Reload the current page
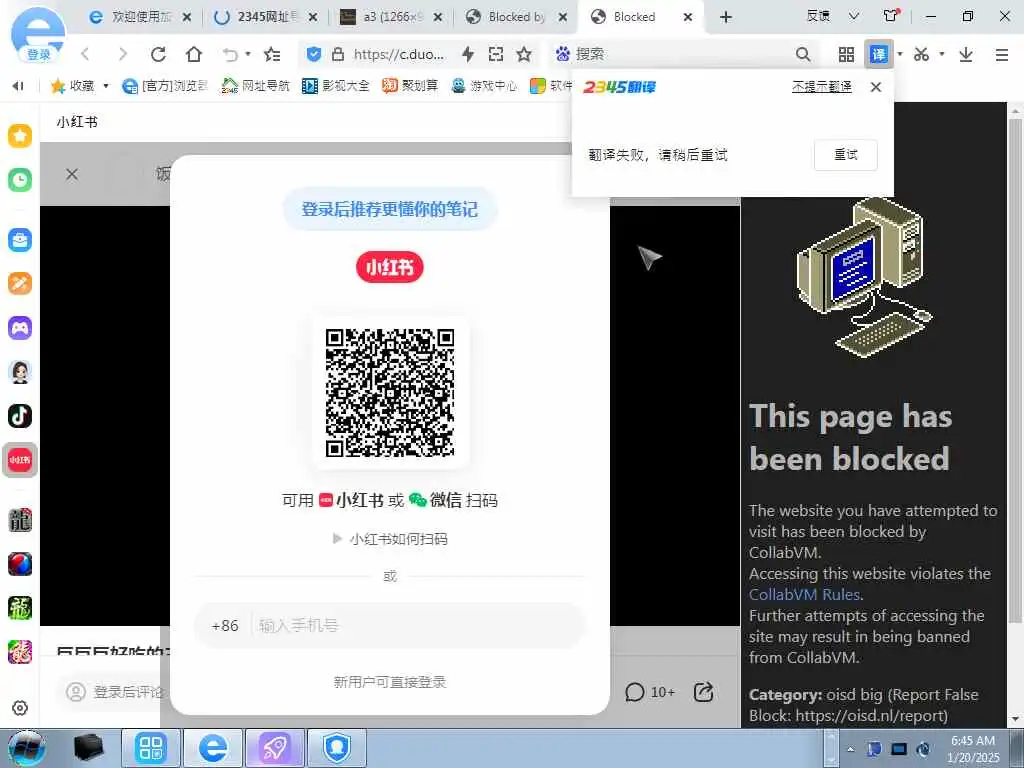This screenshot has width=1024, height=768. click(158, 54)
